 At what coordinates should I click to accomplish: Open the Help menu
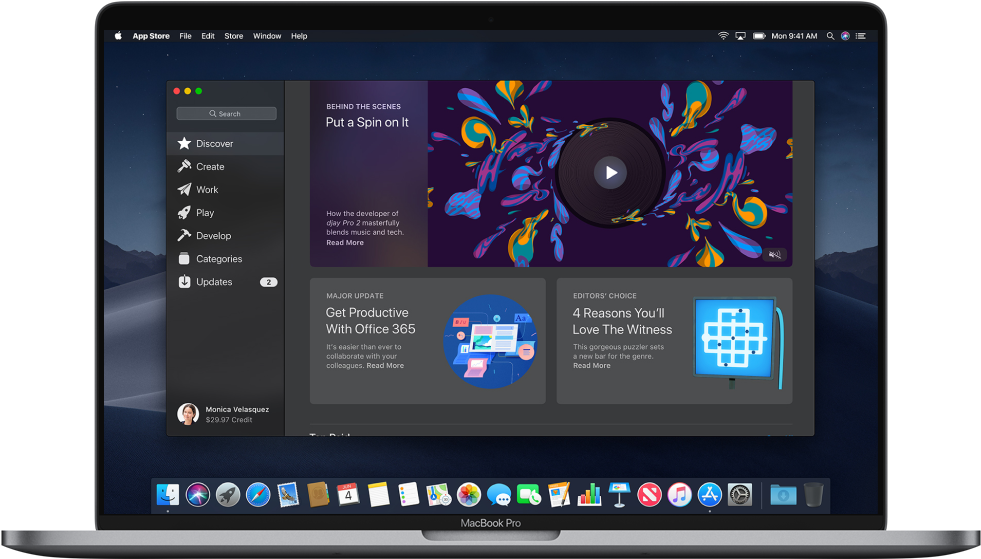click(299, 36)
